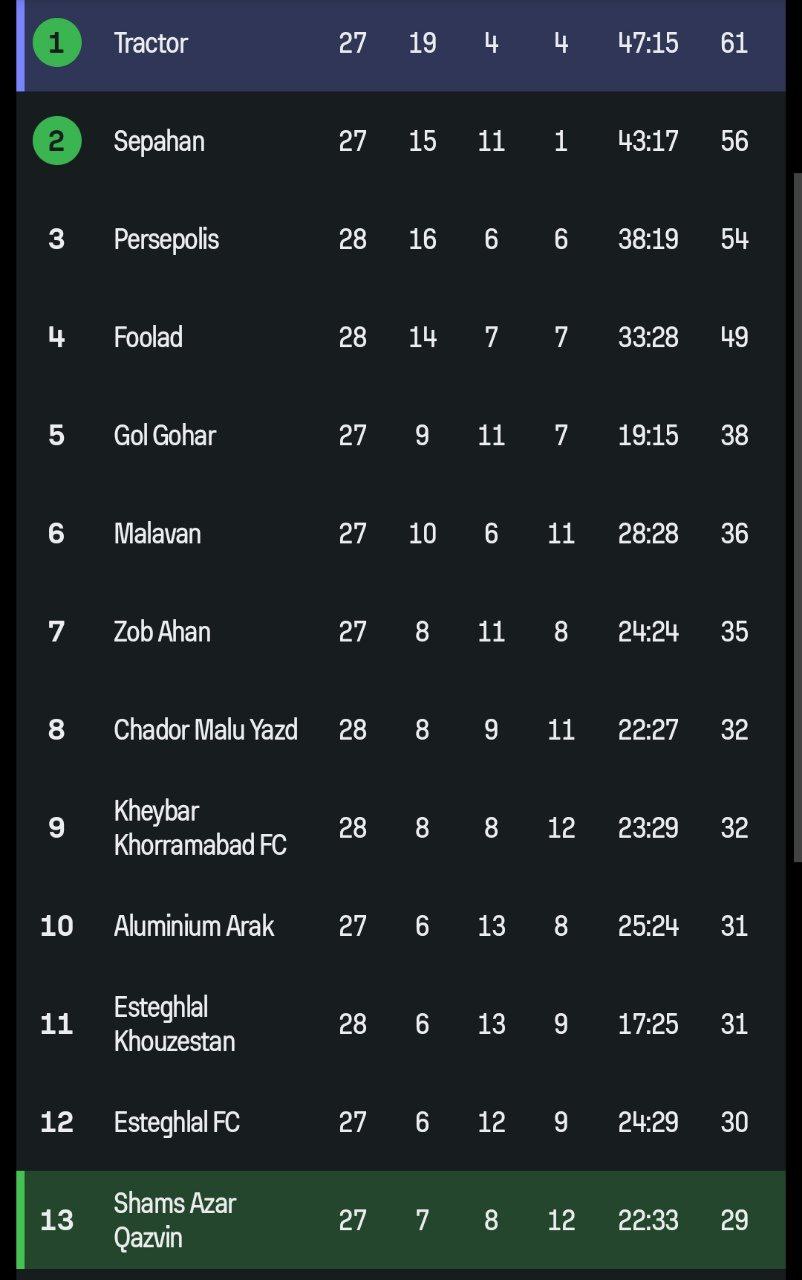802x1280 pixels.
Task: Click Chador Malu Yazd team name
Action: (205, 729)
